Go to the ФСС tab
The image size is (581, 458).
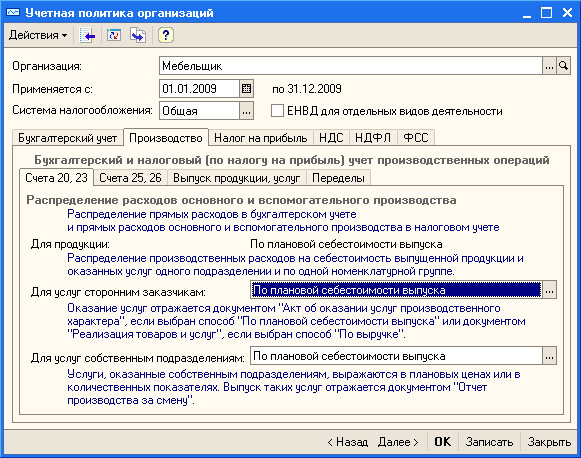click(416, 138)
